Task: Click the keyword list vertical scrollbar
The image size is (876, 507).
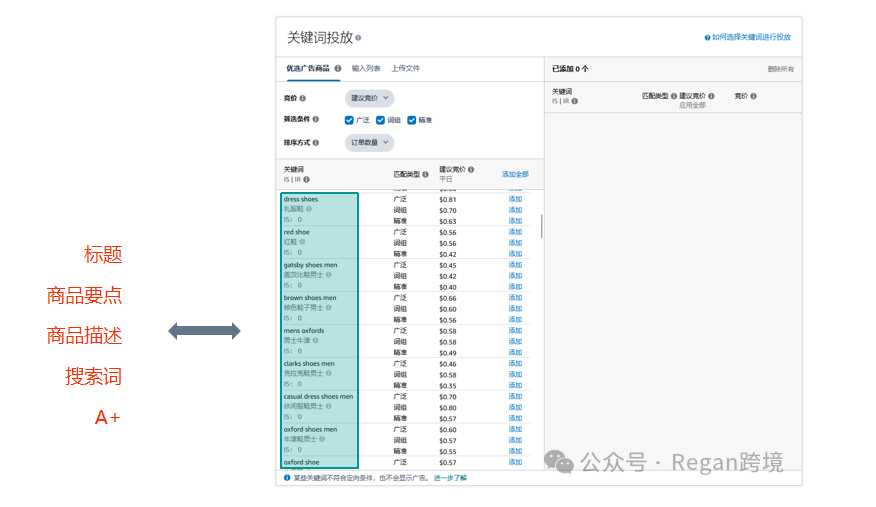Action: point(542,226)
